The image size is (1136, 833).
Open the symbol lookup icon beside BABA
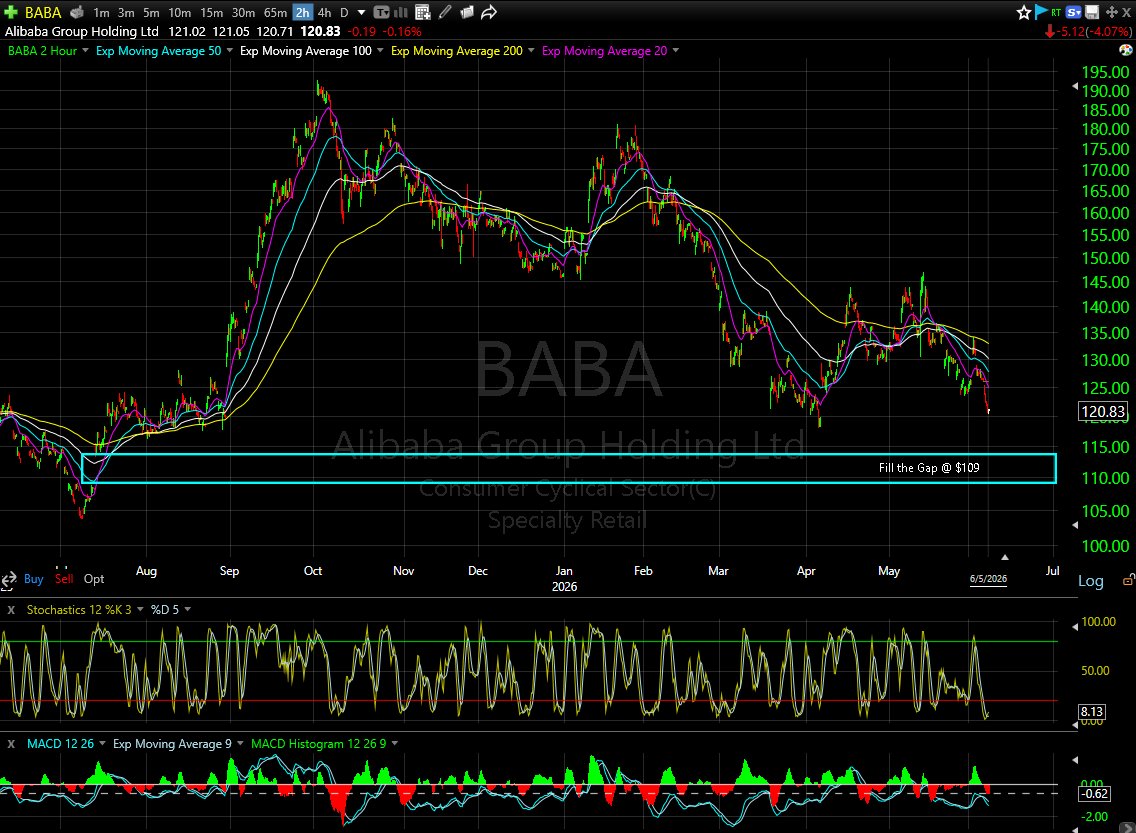77,12
